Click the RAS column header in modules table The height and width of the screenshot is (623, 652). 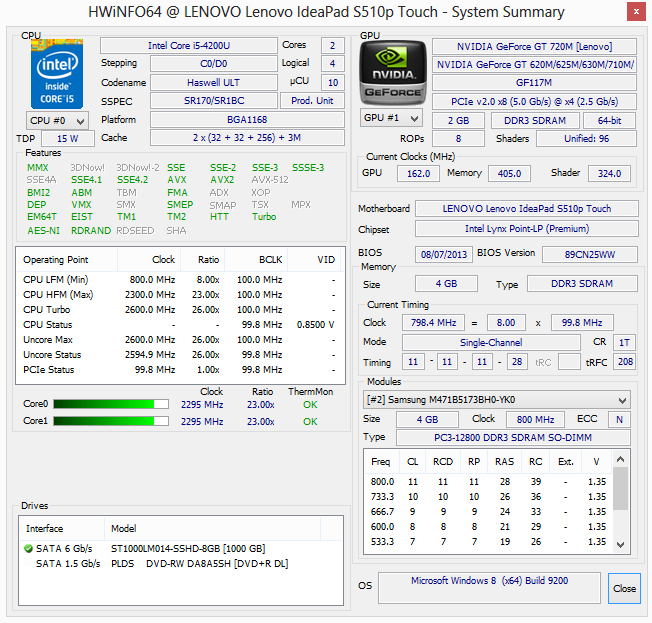tap(504, 462)
